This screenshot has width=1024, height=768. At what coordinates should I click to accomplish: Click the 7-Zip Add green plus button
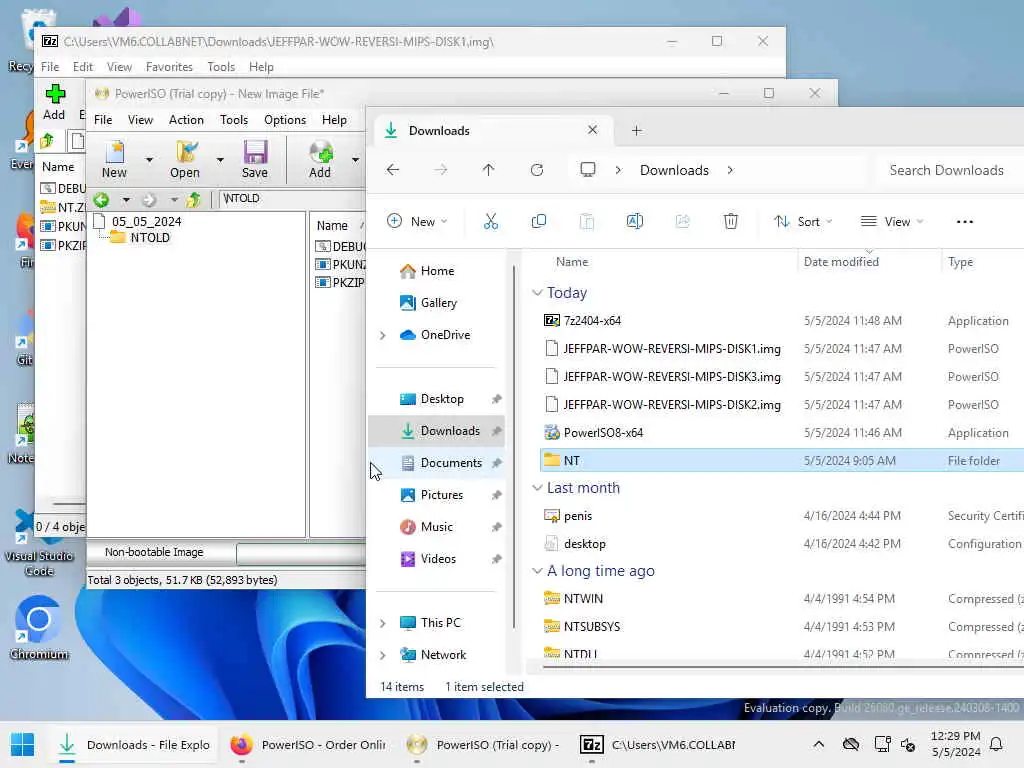pyautogui.click(x=55, y=102)
